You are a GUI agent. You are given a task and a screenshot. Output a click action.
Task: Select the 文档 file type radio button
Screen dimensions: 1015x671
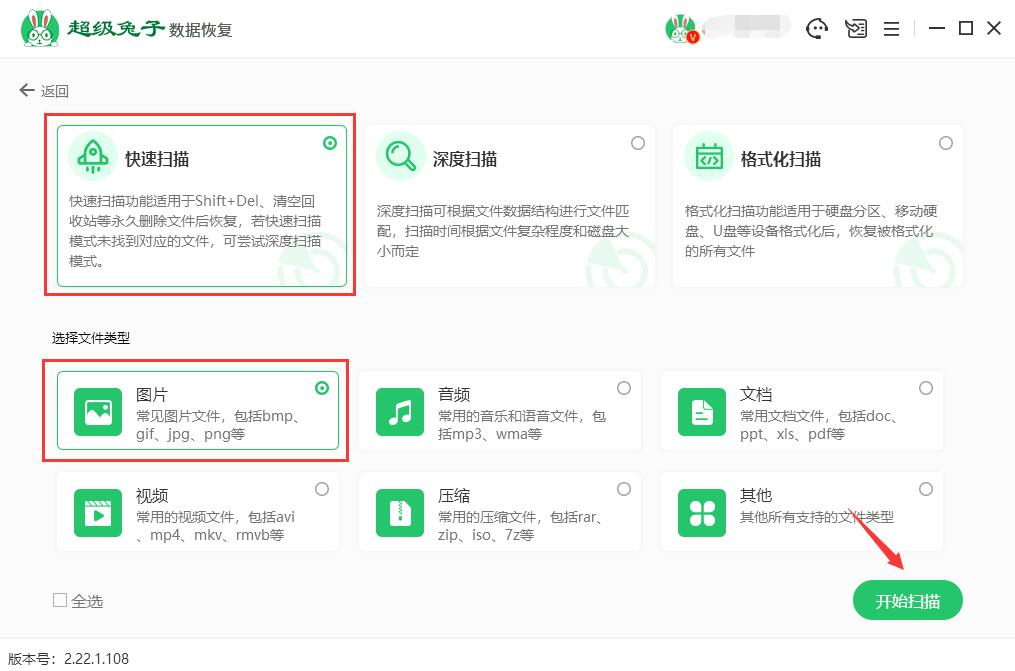pos(926,387)
